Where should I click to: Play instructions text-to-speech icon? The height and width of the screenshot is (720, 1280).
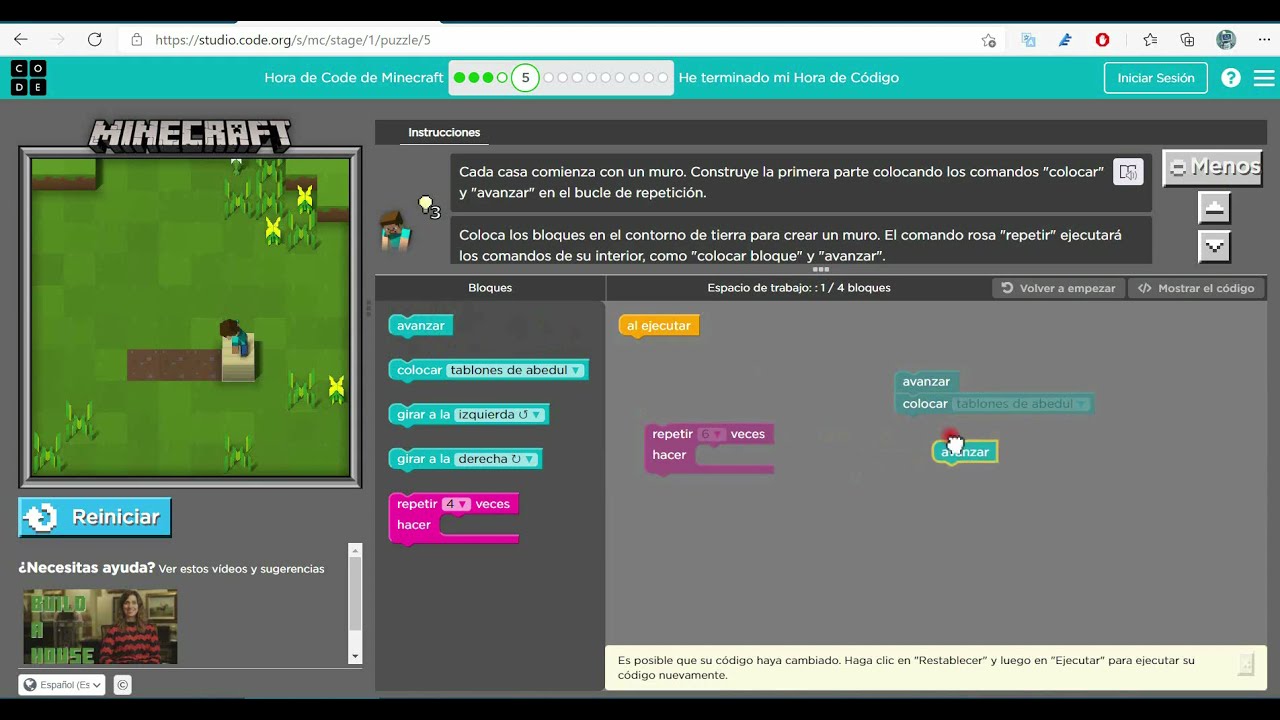click(1128, 172)
